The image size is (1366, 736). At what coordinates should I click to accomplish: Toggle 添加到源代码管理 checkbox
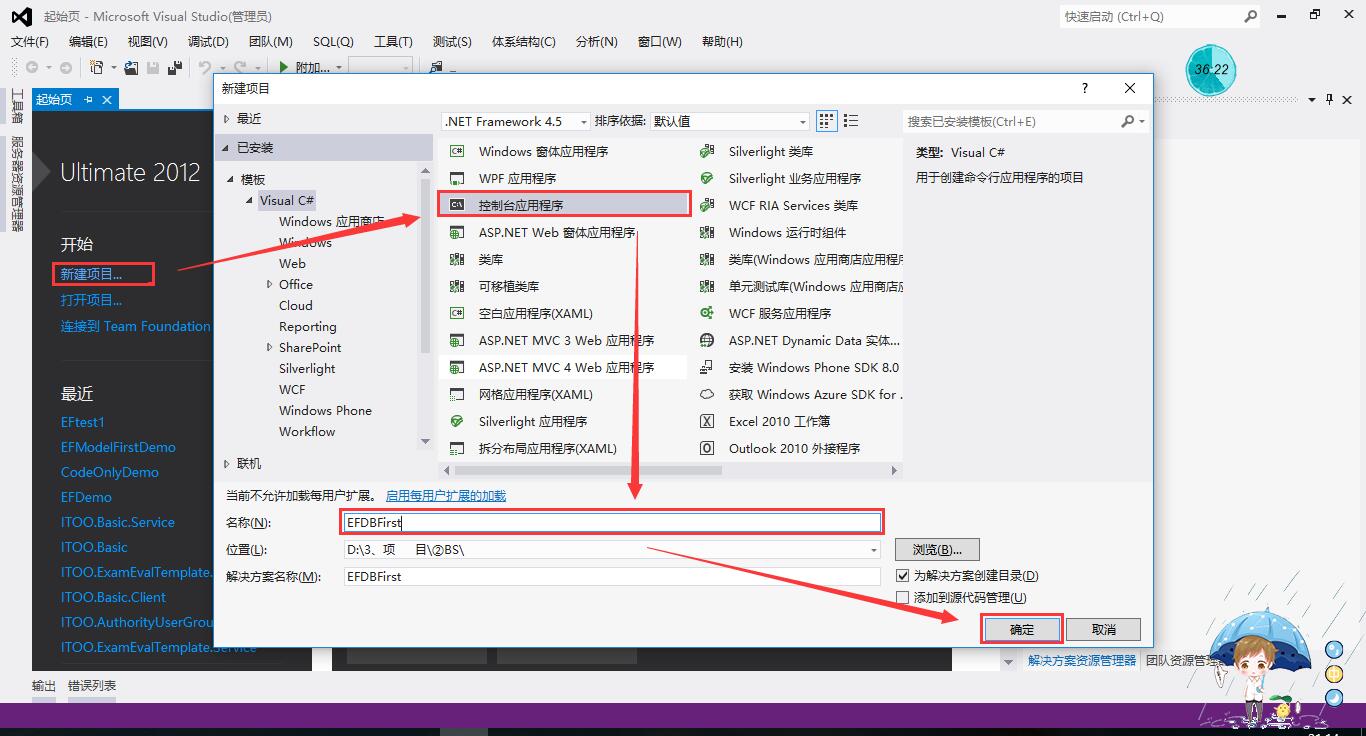(x=903, y=597)
